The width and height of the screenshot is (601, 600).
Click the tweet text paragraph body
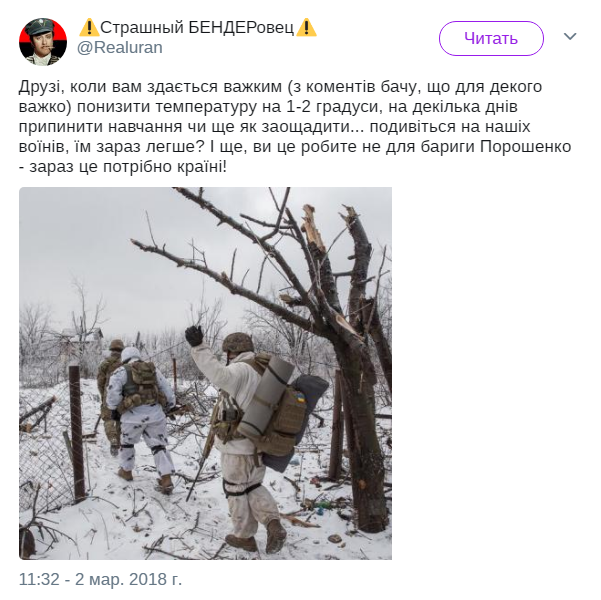click(x=295, y=126)
